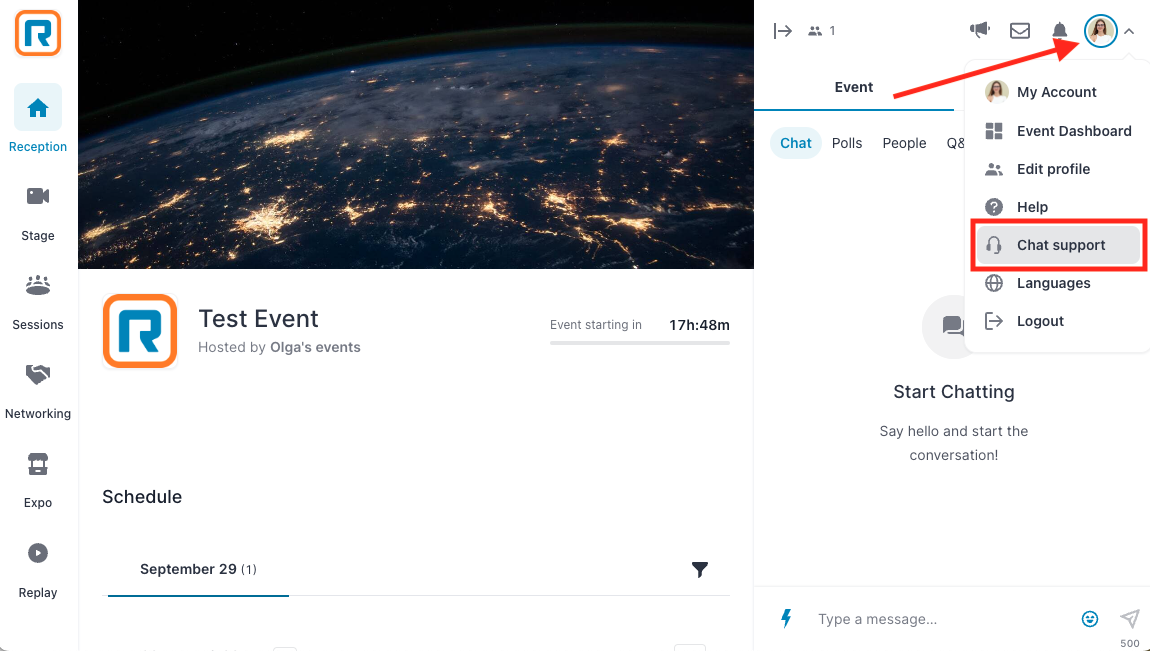Image resolution: width=1150 pixels, height=651 pixels.
Task: Open the Networking section
Action: coord(37,391)
